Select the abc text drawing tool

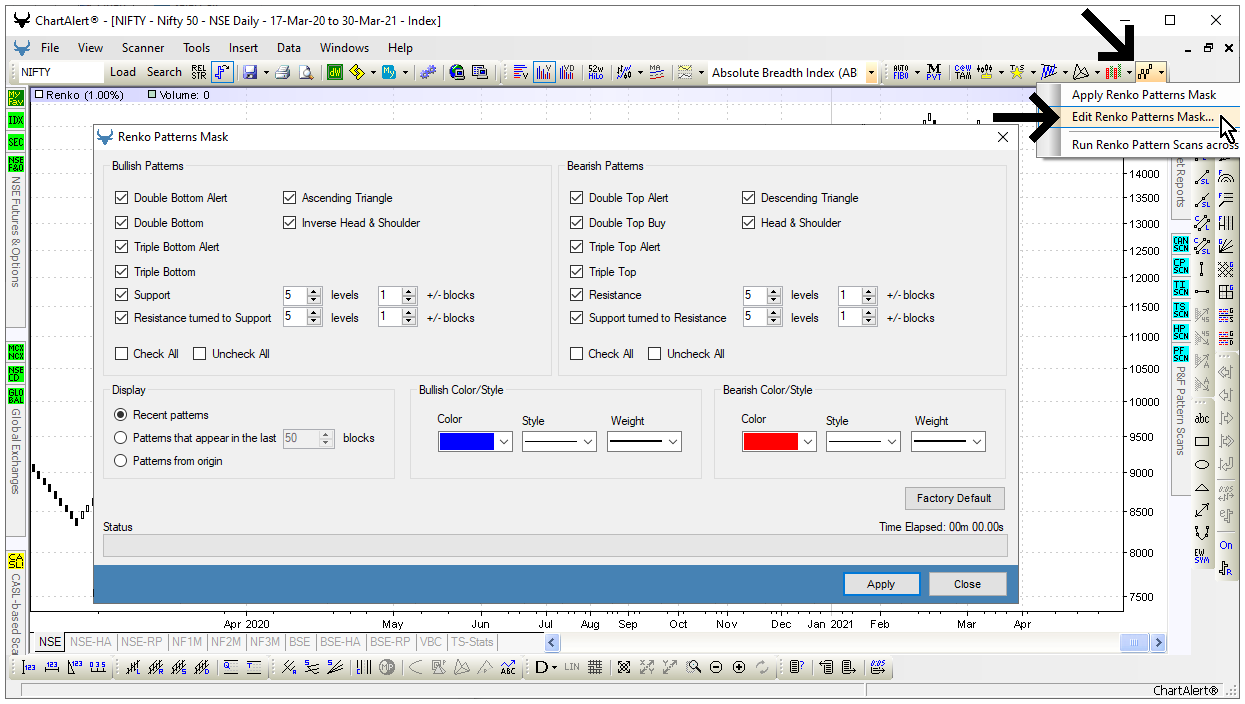pos(1202,418)
